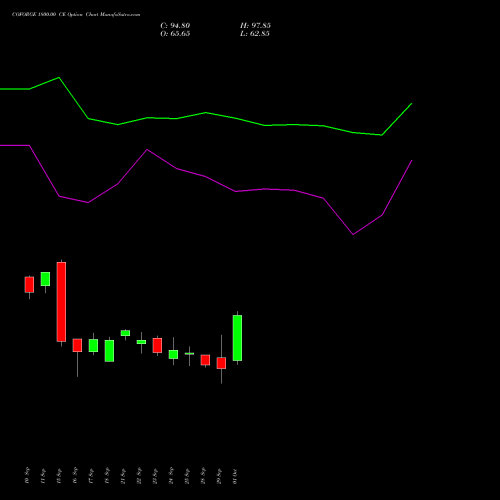Click the high price value H: 97.85
This screenshot has height=500, width=500.
pos(255,26)
